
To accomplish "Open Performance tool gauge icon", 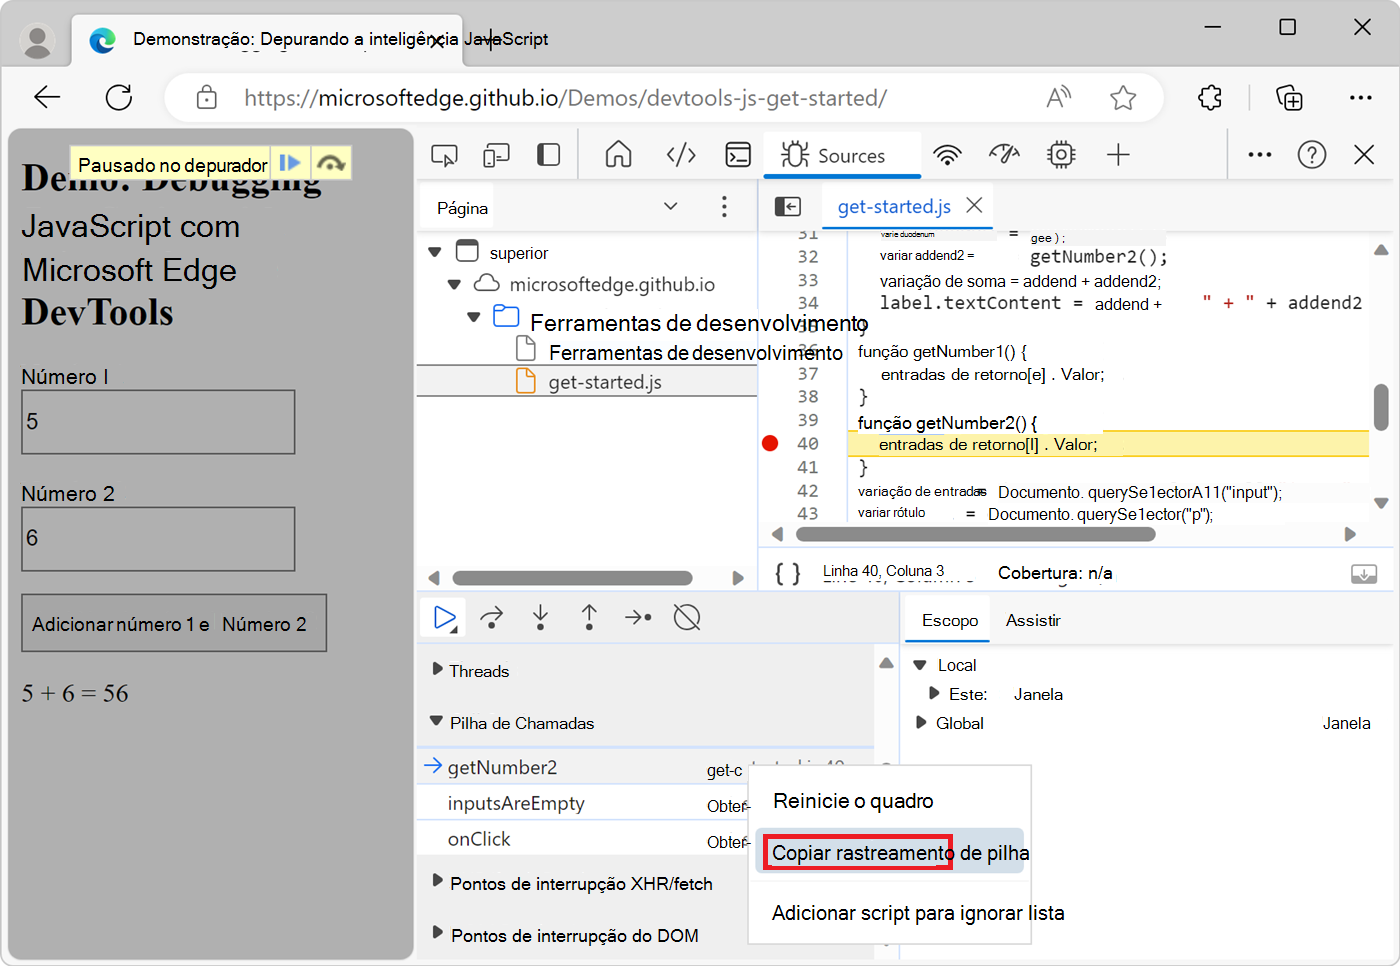I will tap(1004, 155).
